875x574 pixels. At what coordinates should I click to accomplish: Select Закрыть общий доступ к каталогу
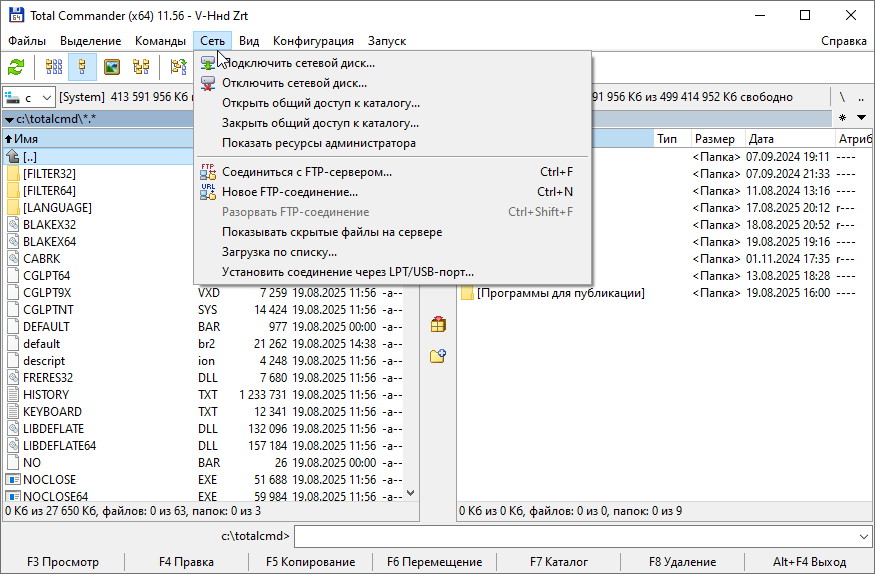(x=393, y=123)
